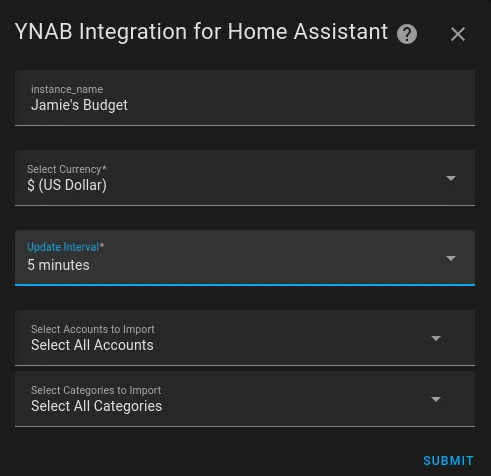Click the "5 minutes" interval value
The width and height of the screenshot is (491, 476).
[x=58, y=265]
